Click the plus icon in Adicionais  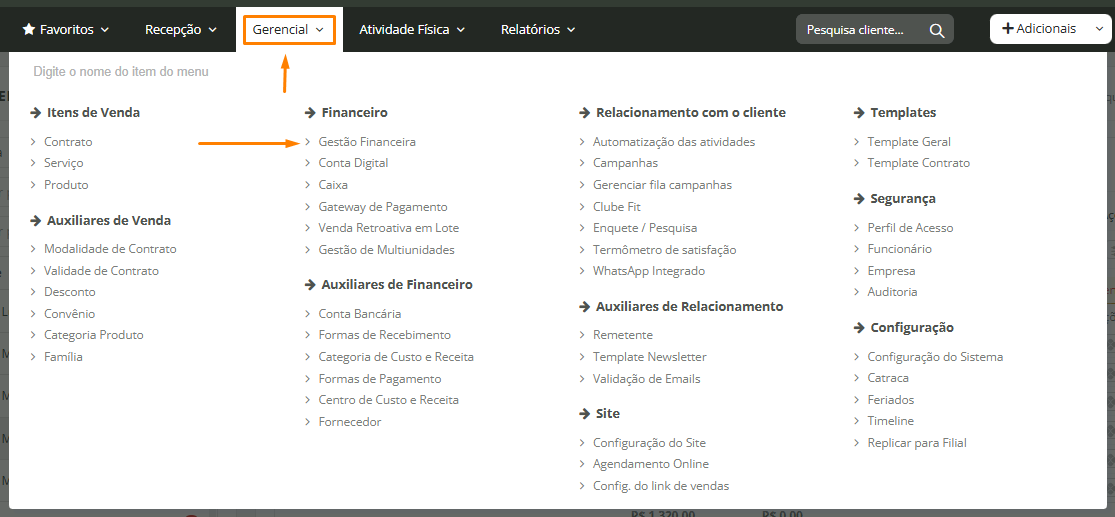click(x=1007, y=28)
